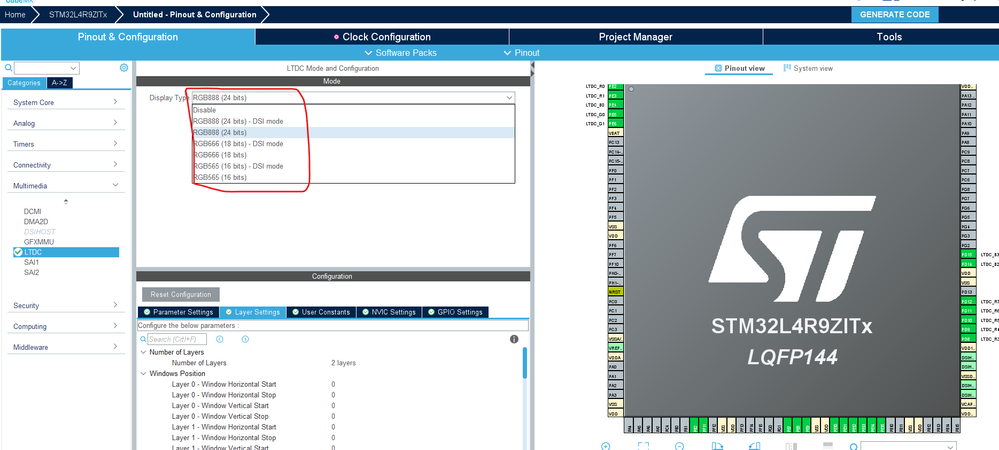Choose RGB565 (16 bits) option
The height and width of the screenshot is (450, 999).
tap(353, 178)
